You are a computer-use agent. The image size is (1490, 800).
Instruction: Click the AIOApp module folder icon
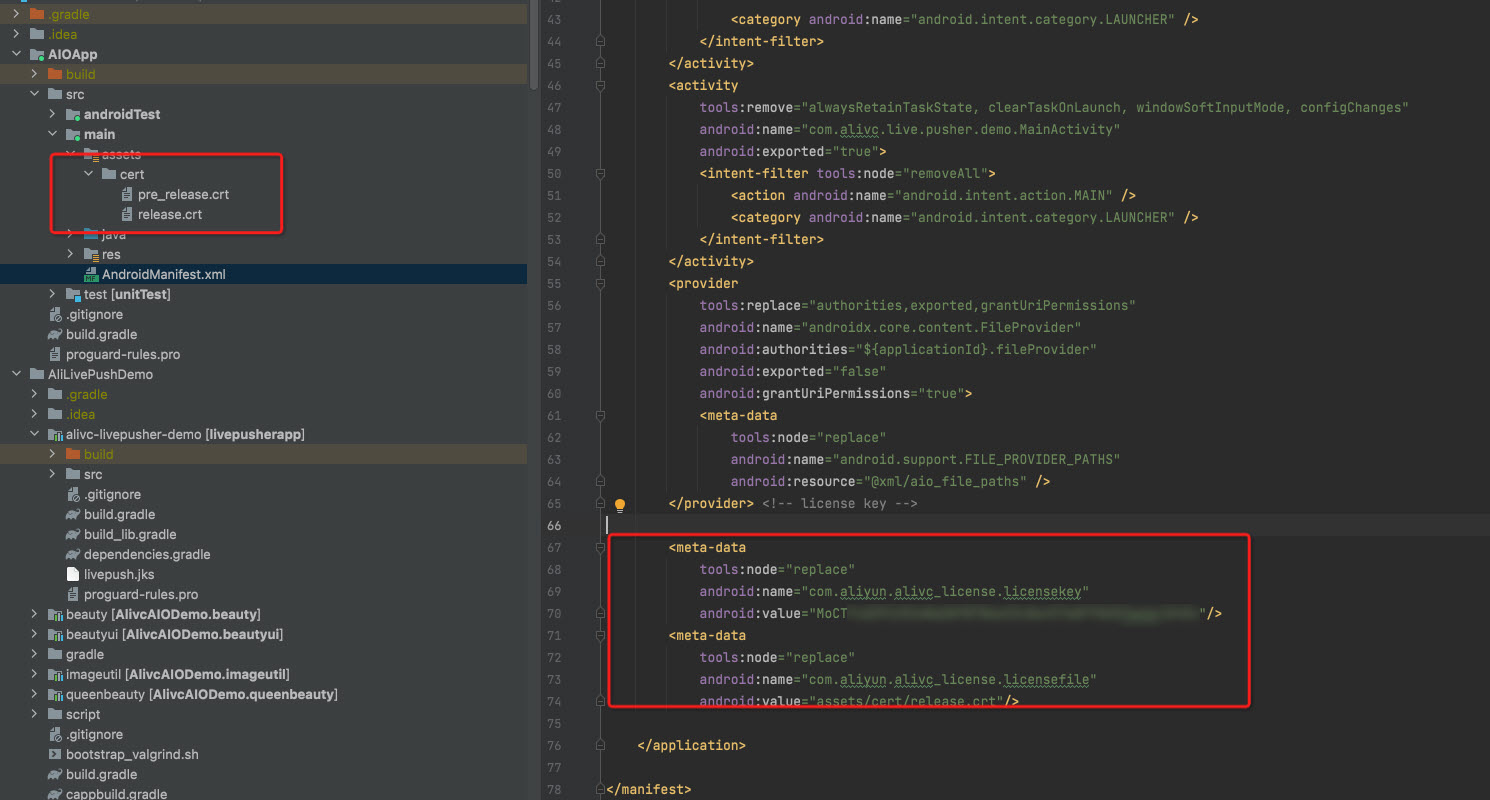point(37,54)
